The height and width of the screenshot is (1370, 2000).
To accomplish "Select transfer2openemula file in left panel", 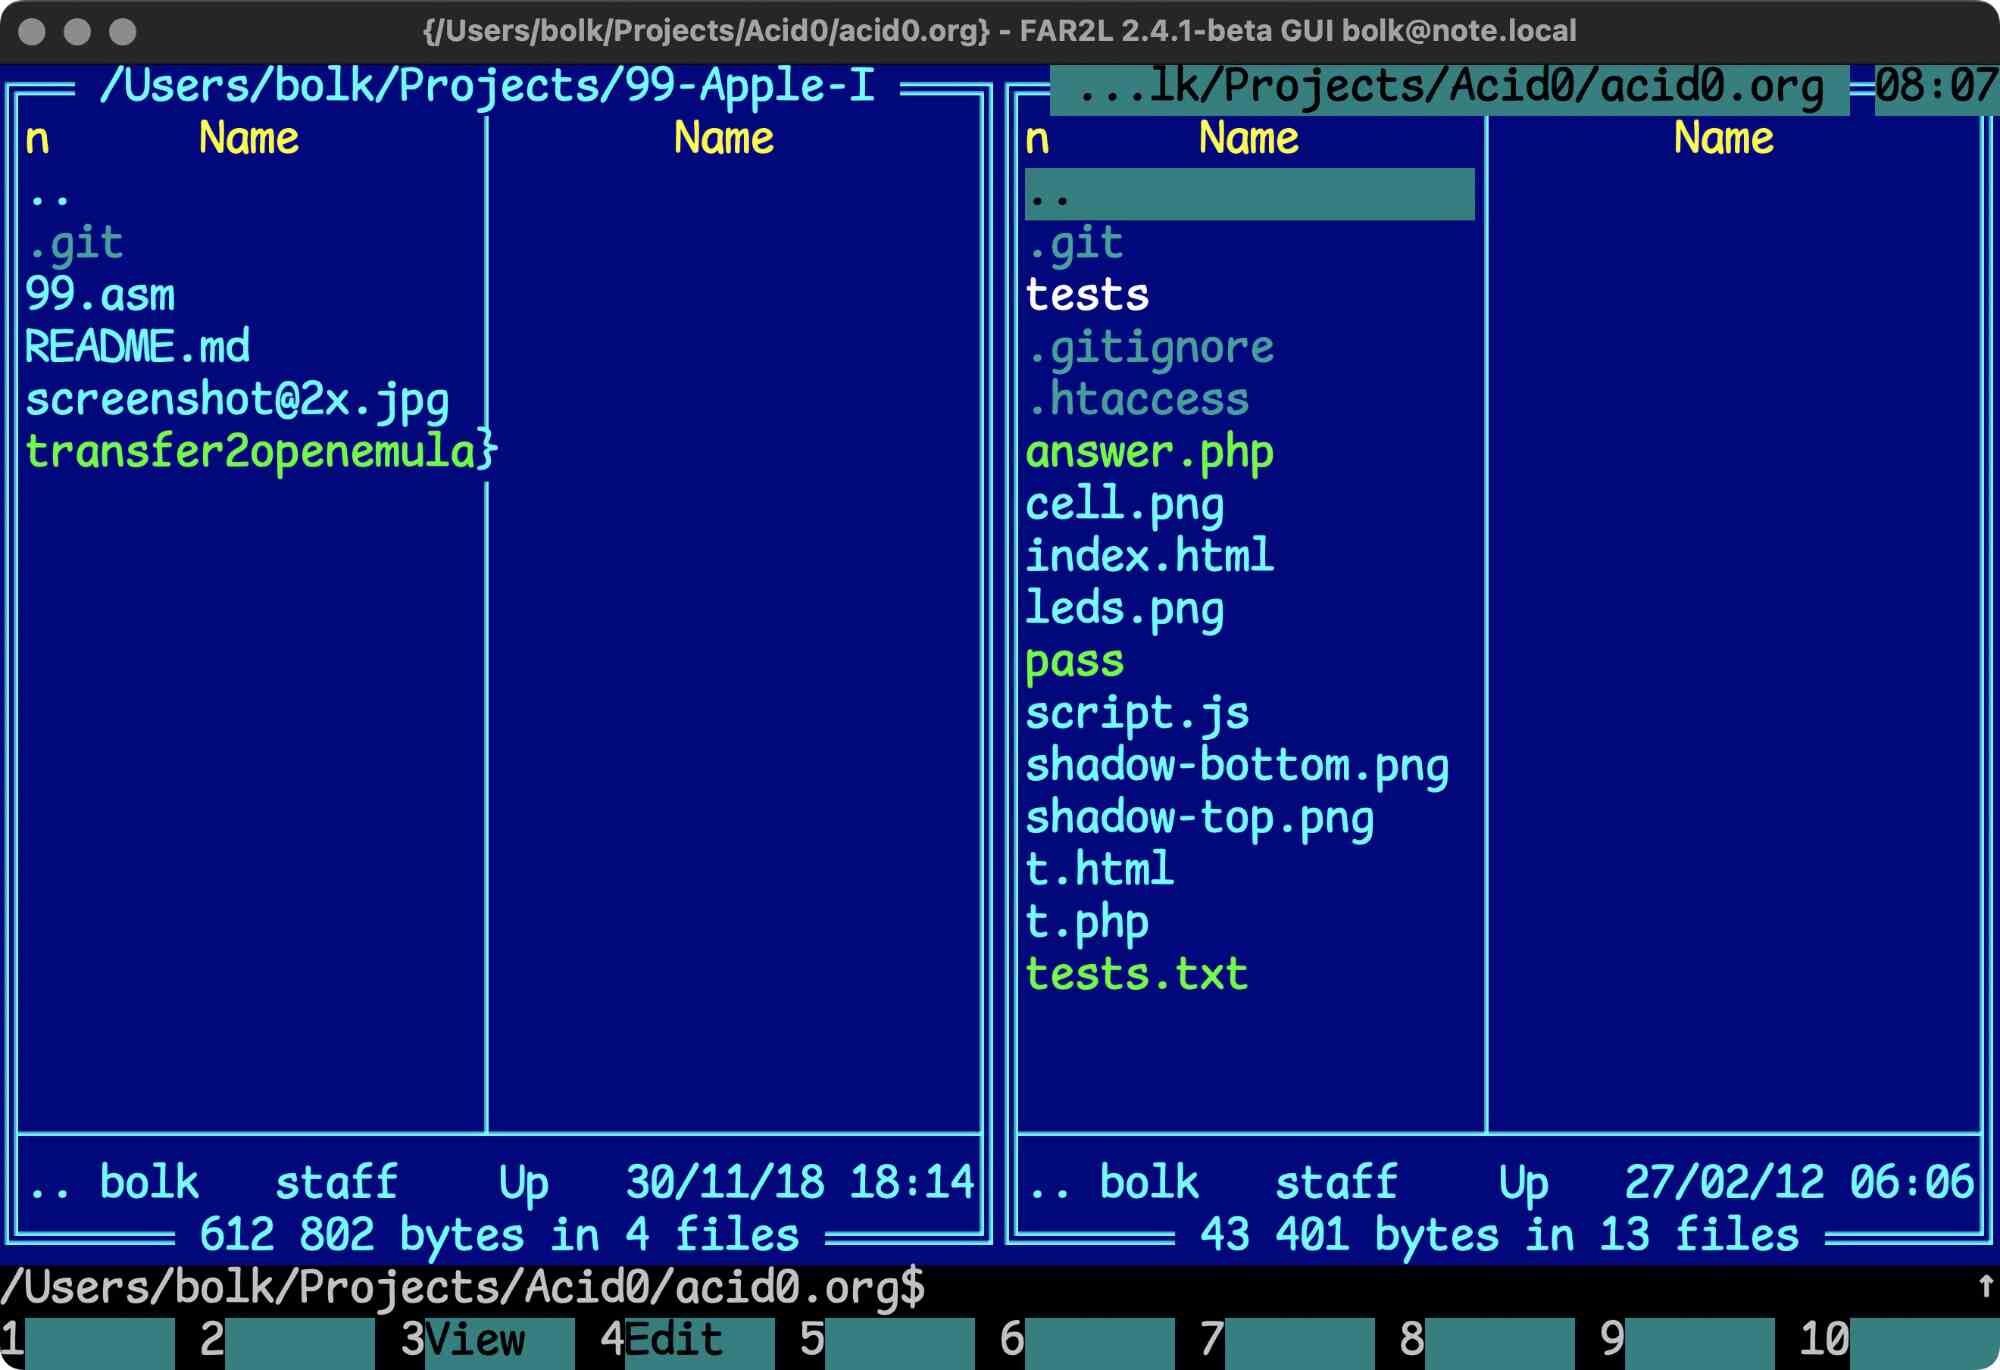I will tap(261, 452).
